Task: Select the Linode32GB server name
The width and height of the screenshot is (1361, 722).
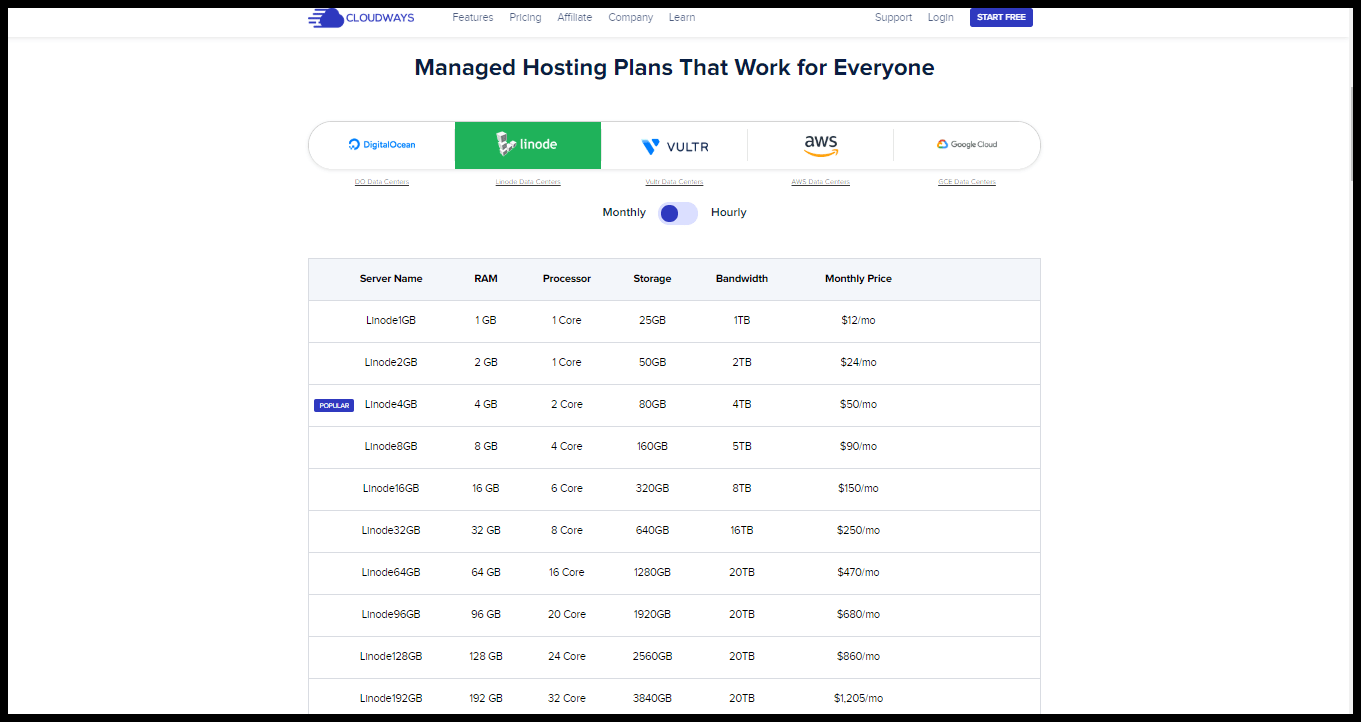Action: 391,531
